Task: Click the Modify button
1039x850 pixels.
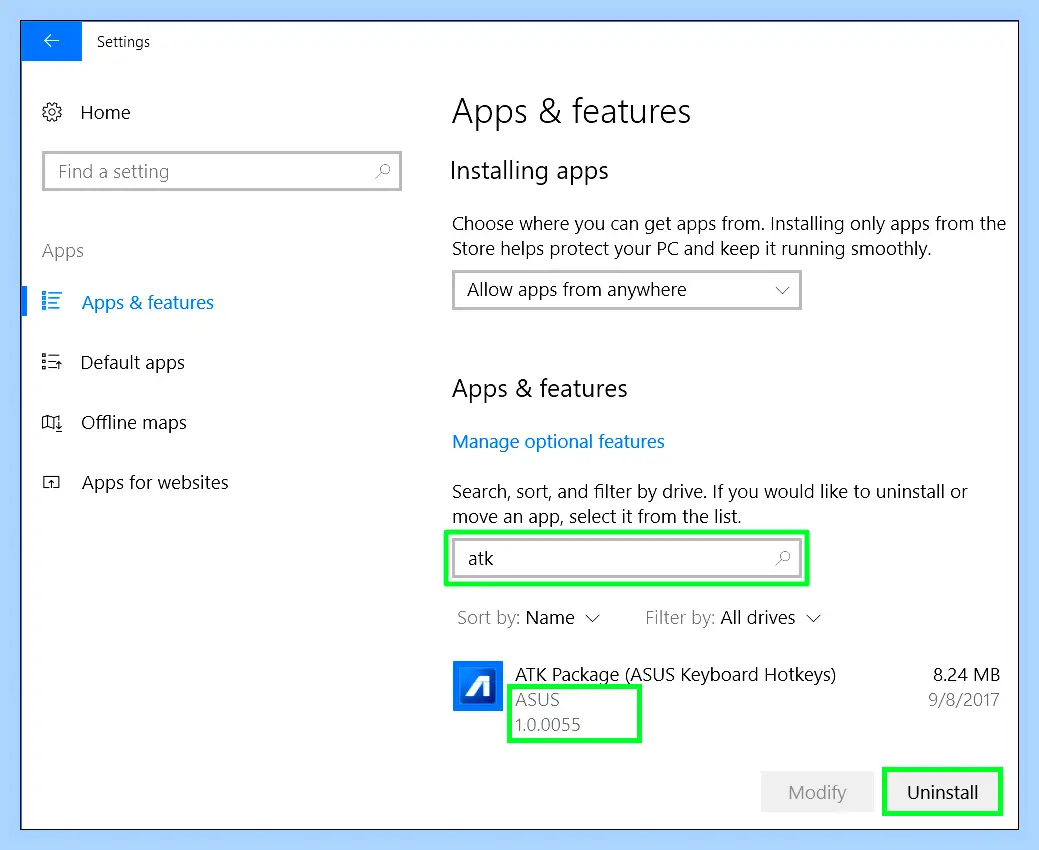Action: coord(817,792)
